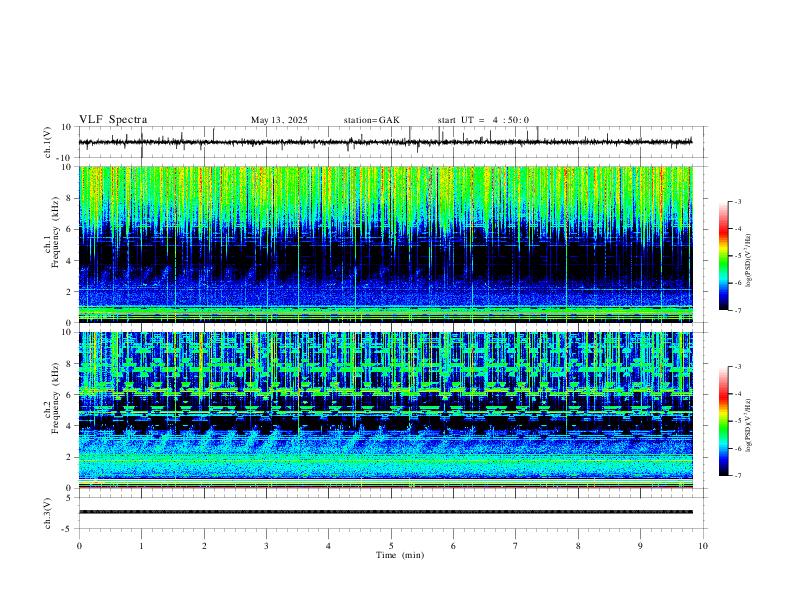Click the time axis tick label '4'

click(329, 546)
